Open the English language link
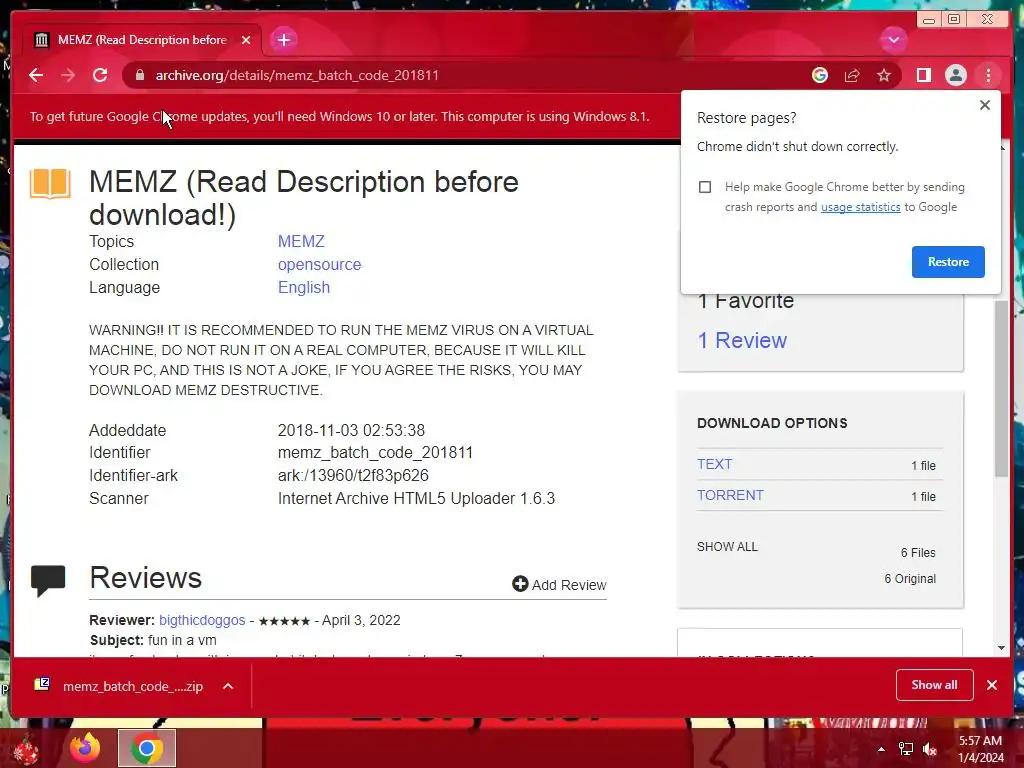 [304, 287]
